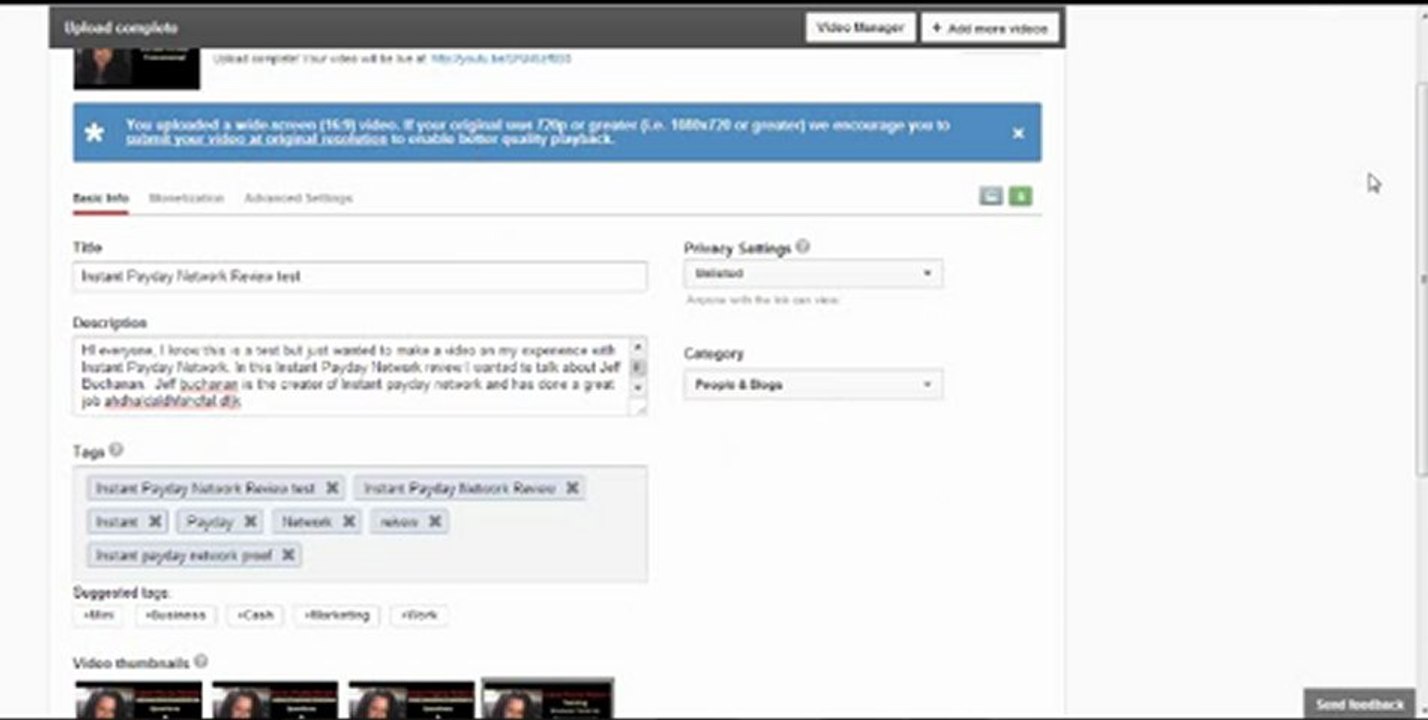Click the Send feedback button
This screenshot has height=720, width=1428.
(x=1360, y=704)
